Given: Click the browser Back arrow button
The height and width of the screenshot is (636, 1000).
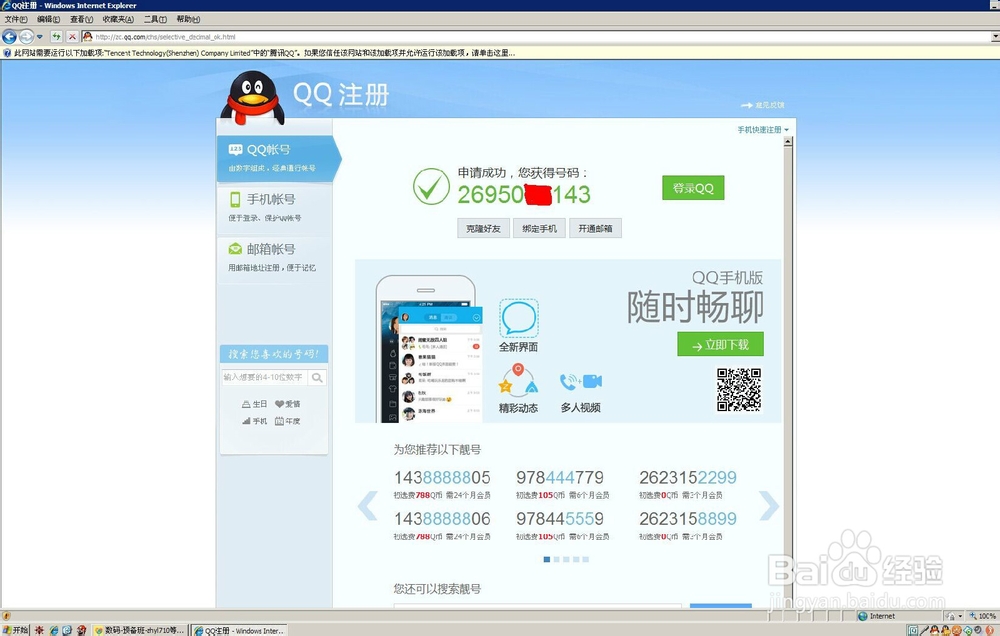Looking at the screenshot, I should pos(10,36).
